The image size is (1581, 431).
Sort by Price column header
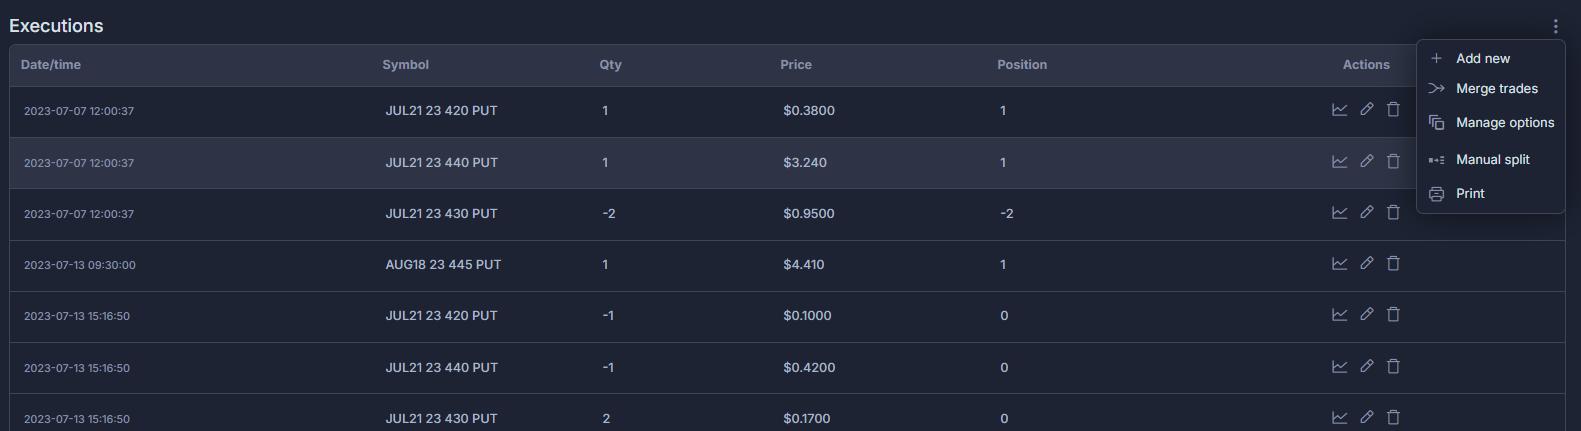coord(796,64)
